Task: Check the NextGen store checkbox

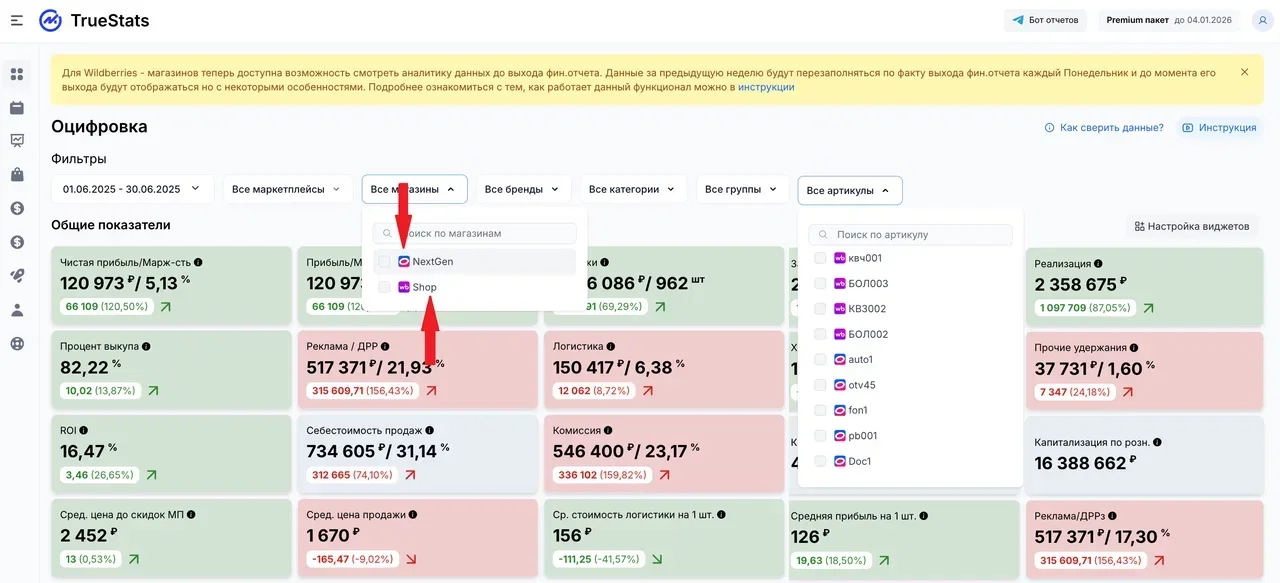Action: click(x=384, y=261)
